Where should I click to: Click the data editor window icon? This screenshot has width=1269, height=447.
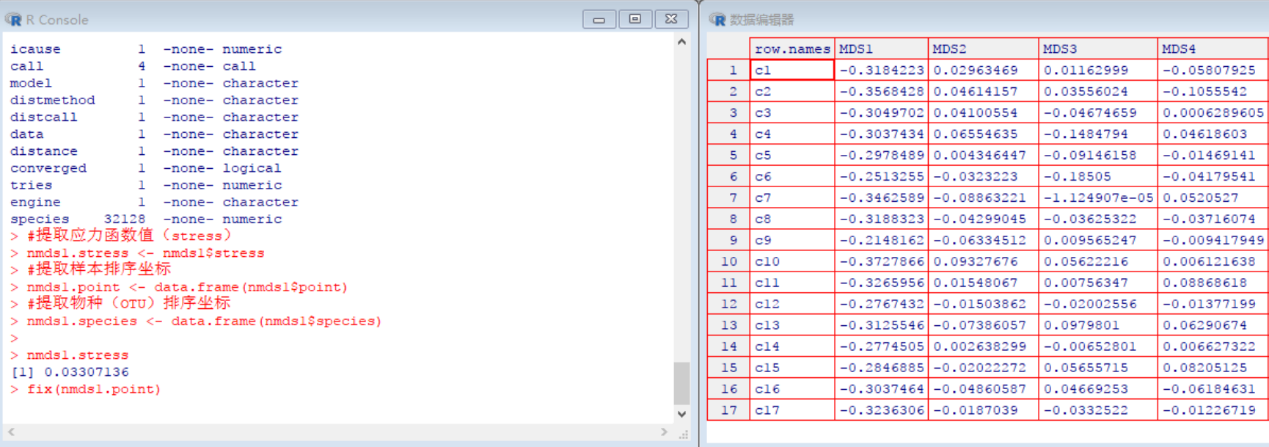719,19
